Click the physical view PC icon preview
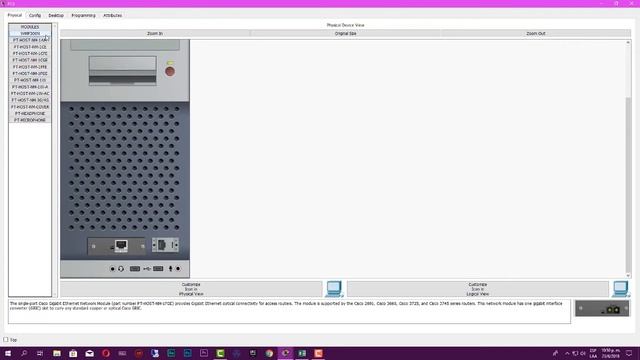 click(334, 289)
